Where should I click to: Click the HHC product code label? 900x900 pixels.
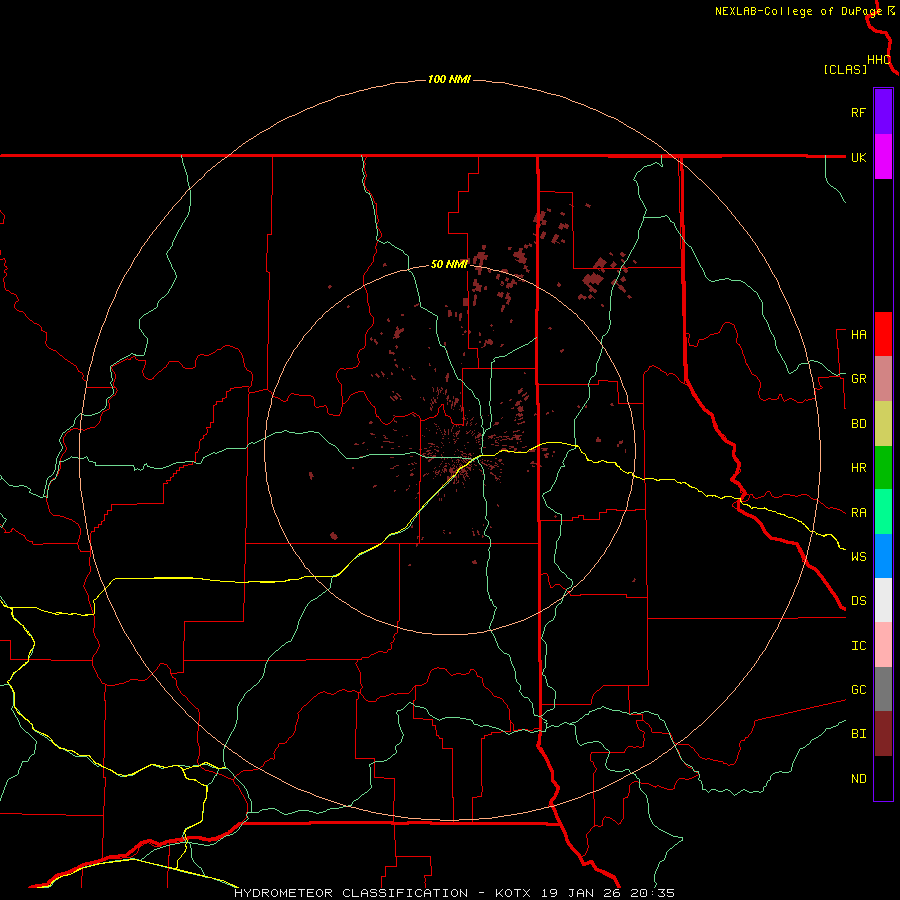878,60
